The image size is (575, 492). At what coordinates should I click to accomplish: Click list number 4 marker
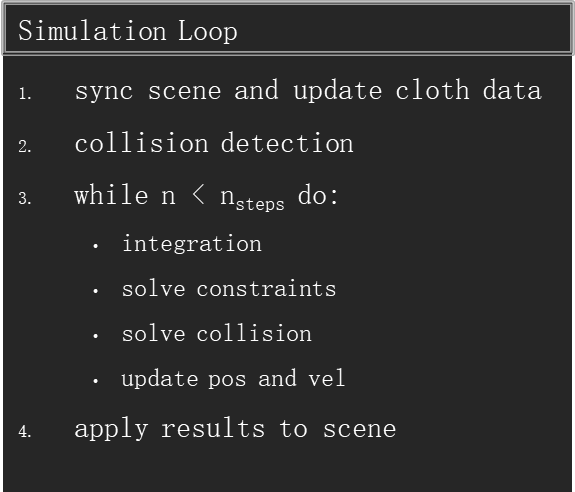[25, 432]
